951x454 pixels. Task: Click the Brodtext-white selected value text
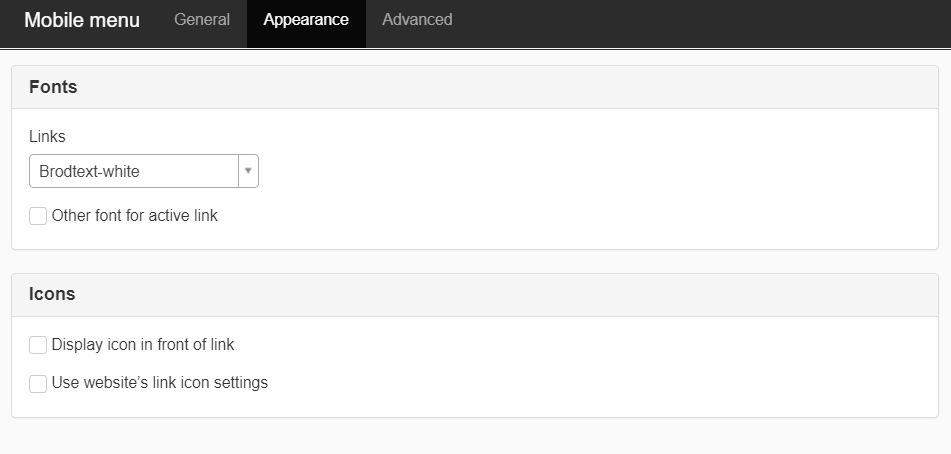(90, 171)
